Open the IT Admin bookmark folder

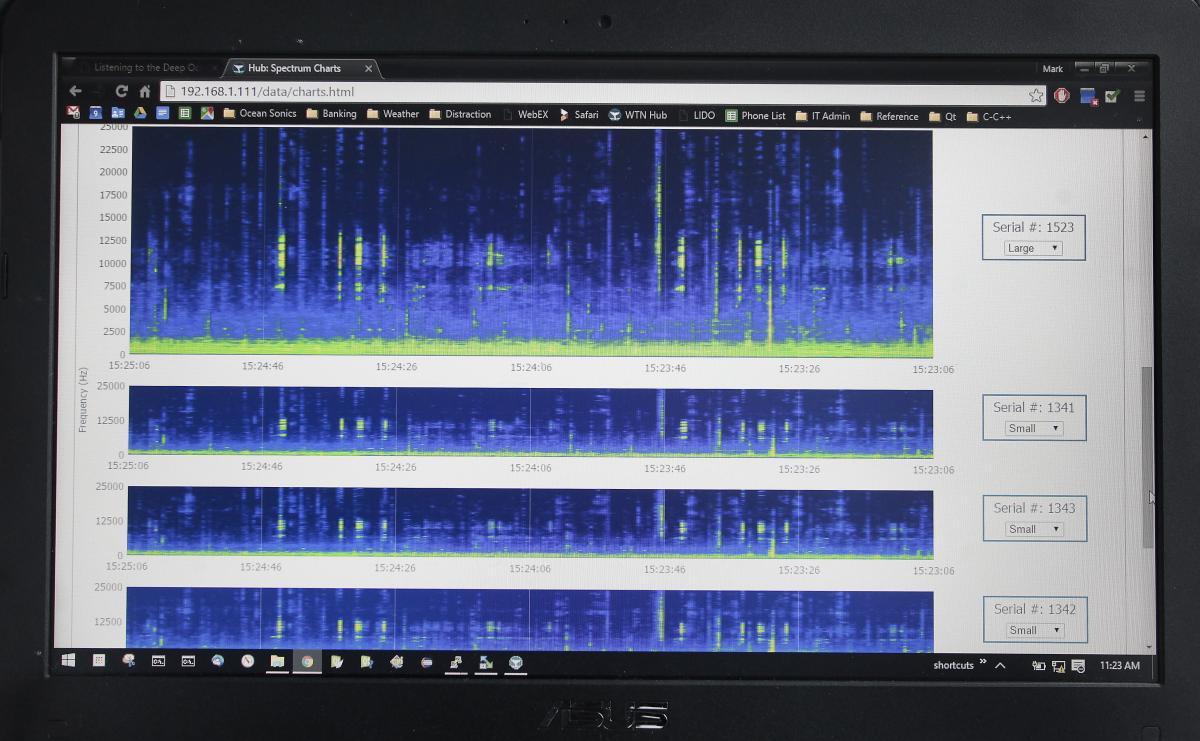(x=823, y=116)
